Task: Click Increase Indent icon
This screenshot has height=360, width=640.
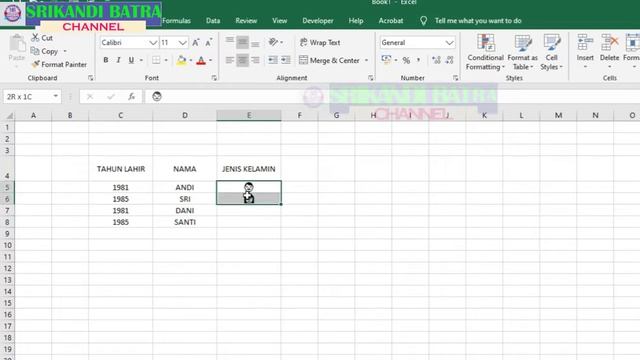Action: click(286, 60)
